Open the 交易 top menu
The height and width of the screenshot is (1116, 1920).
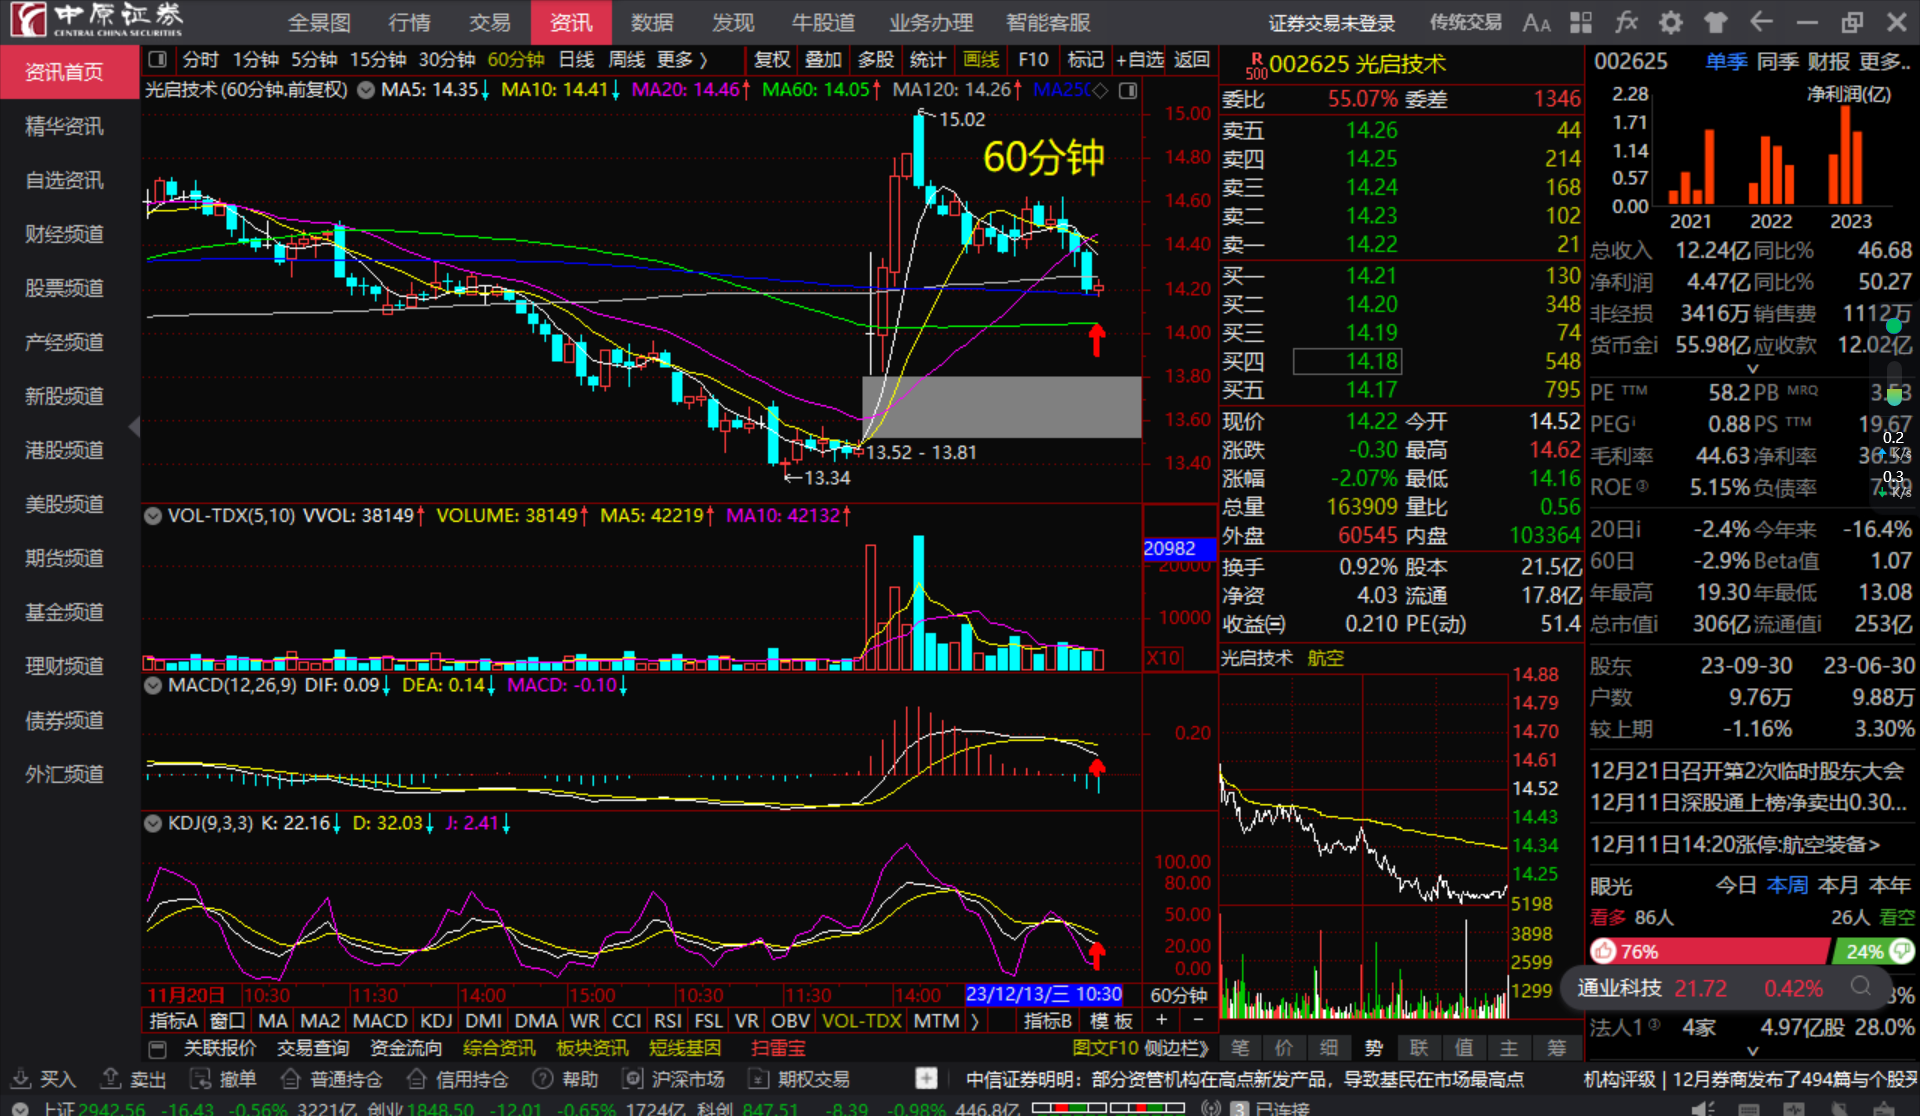490,22
